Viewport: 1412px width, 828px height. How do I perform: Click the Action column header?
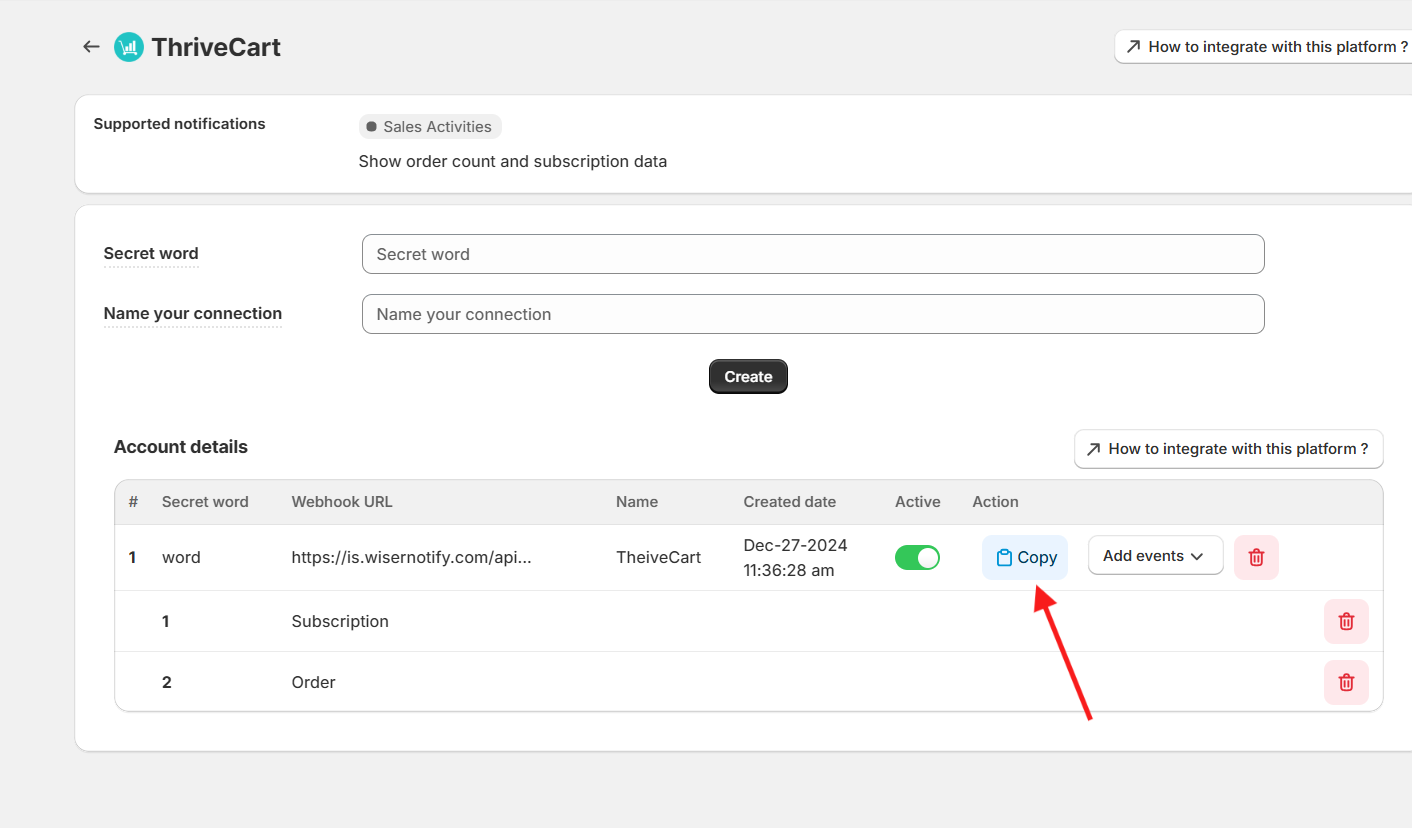coord(995,502)
